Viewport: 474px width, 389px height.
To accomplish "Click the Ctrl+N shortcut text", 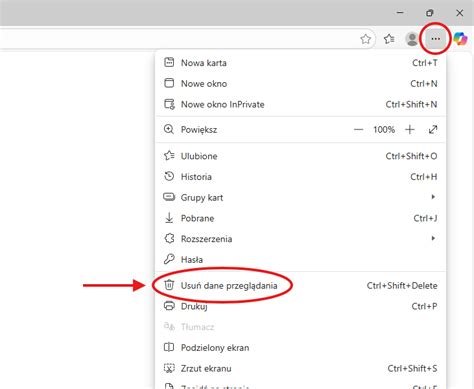I will point(424,83).
